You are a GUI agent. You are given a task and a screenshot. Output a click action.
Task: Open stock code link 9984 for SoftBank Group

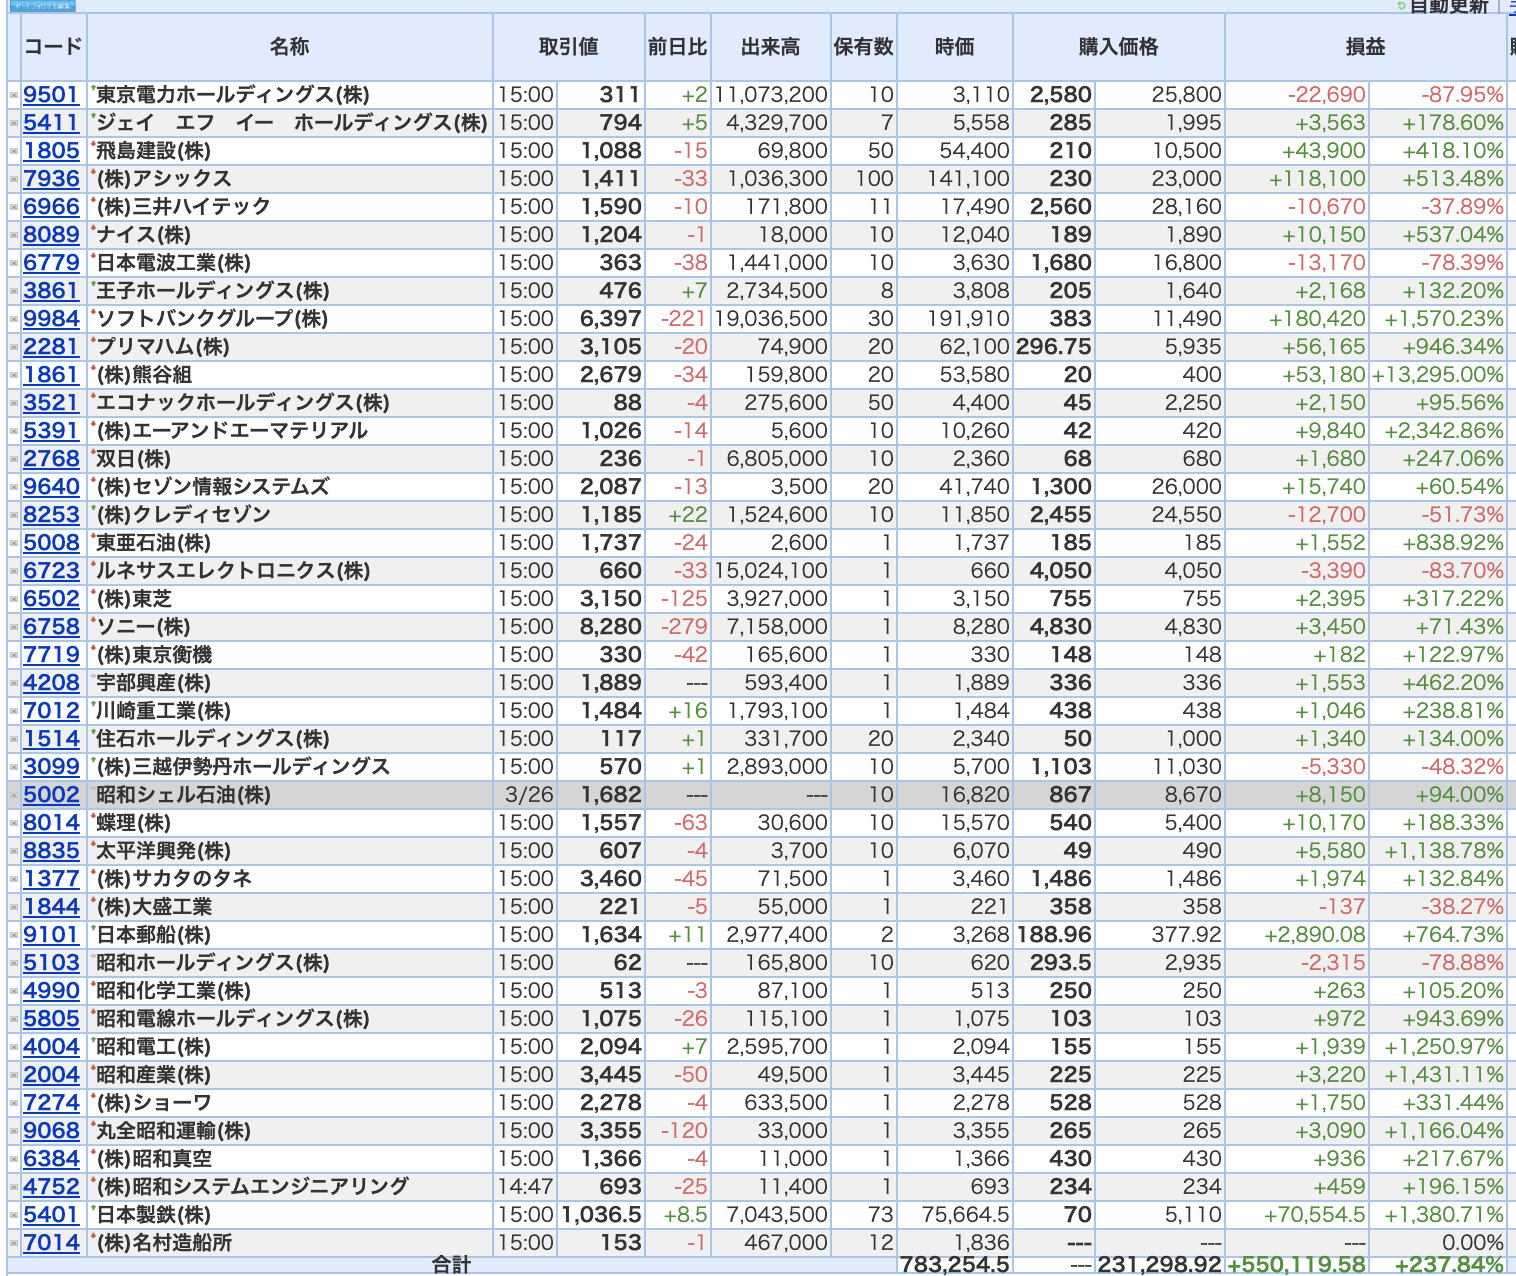coord(51,319)
